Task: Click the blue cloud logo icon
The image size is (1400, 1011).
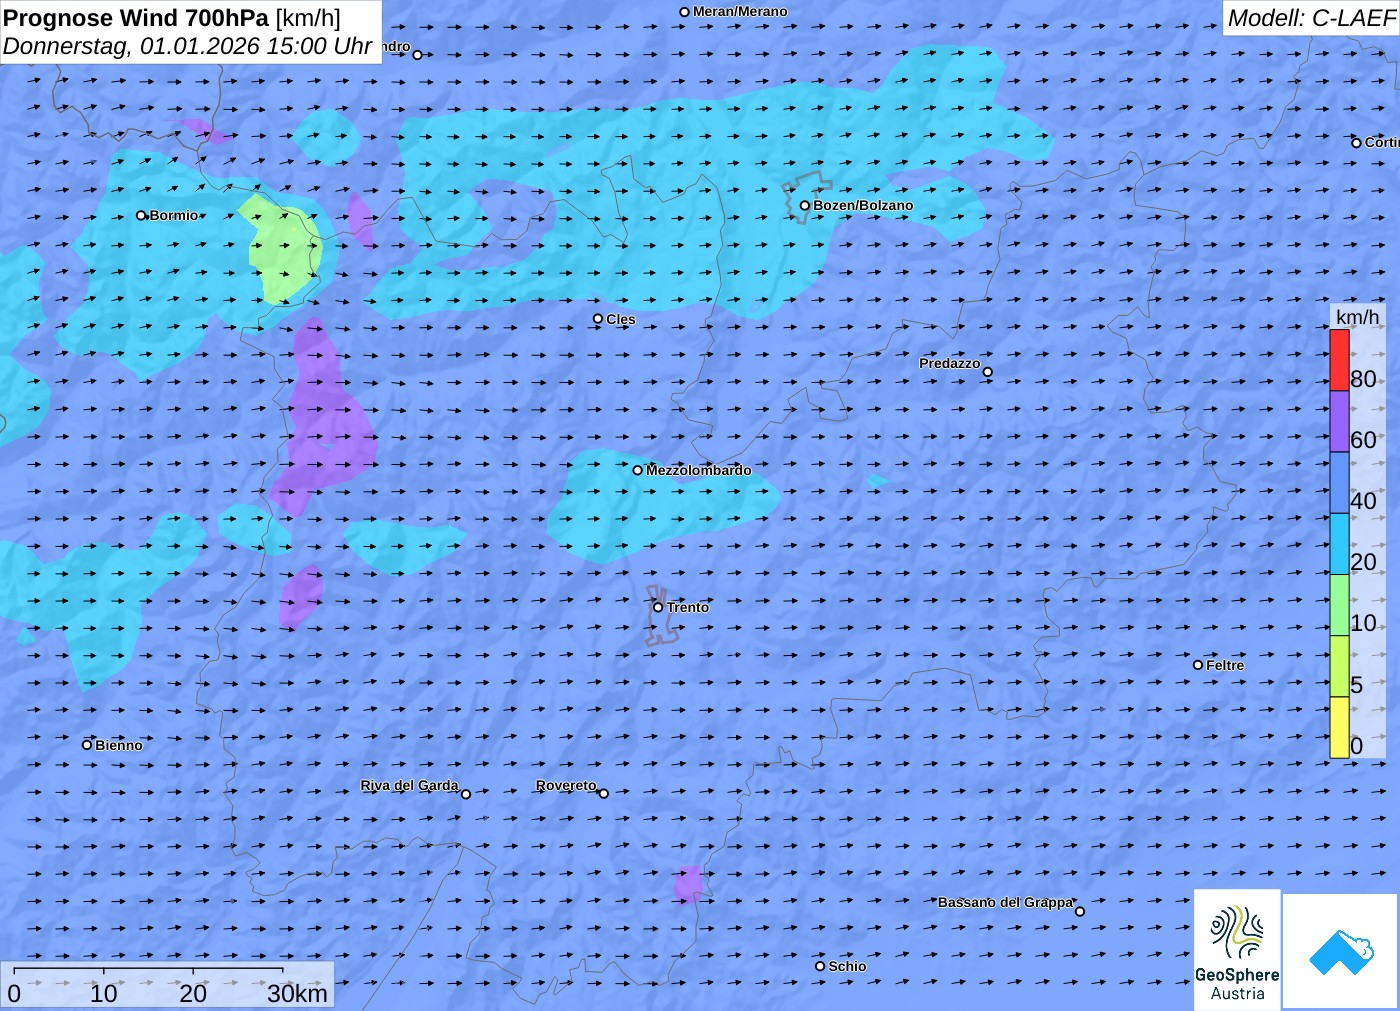Action: 1341,951
